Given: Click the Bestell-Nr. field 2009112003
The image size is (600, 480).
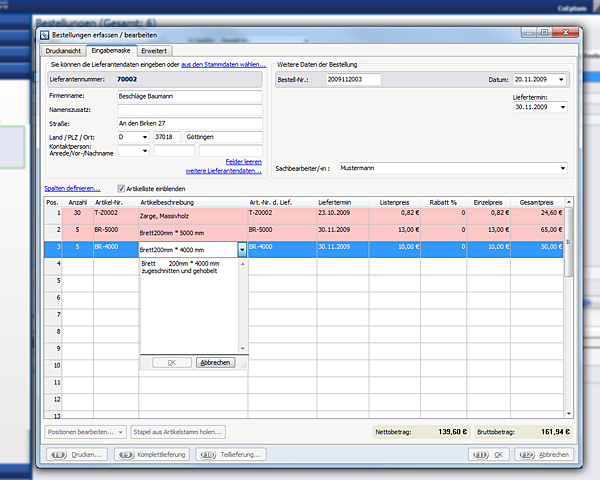Looking at the screenshot, I should (354, 80).
